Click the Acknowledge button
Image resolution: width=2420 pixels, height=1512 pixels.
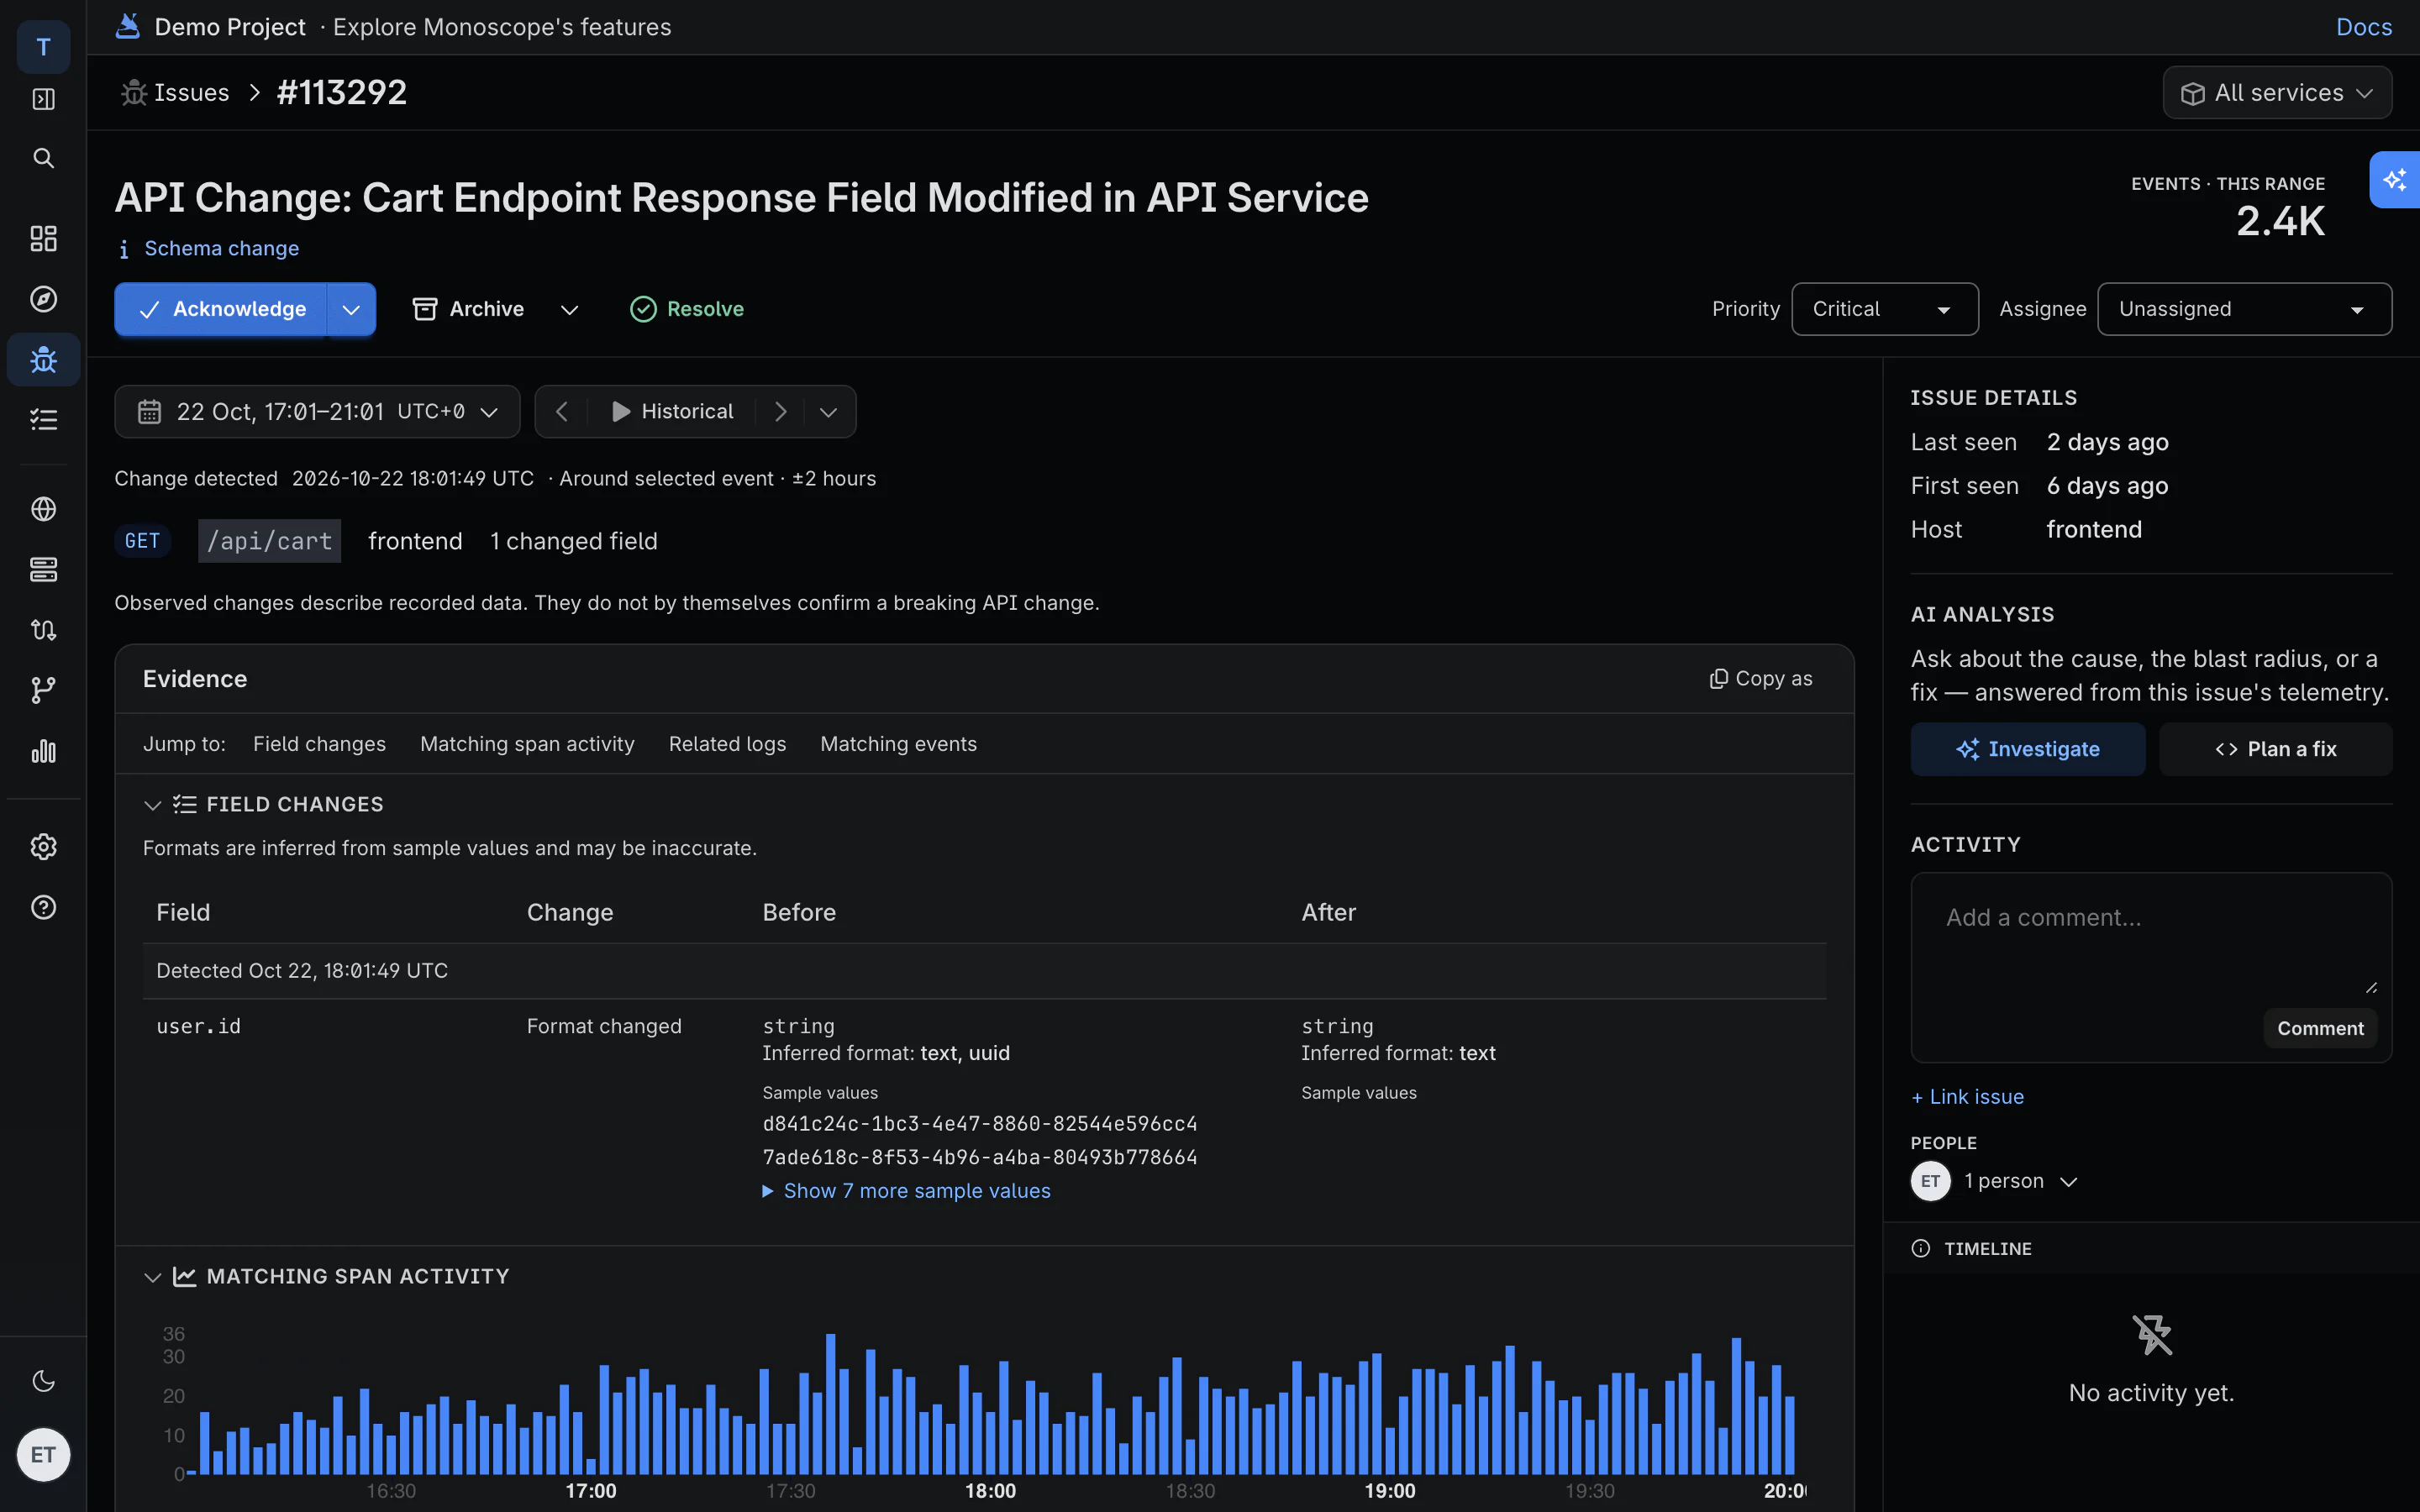click(x=222, y=309)
